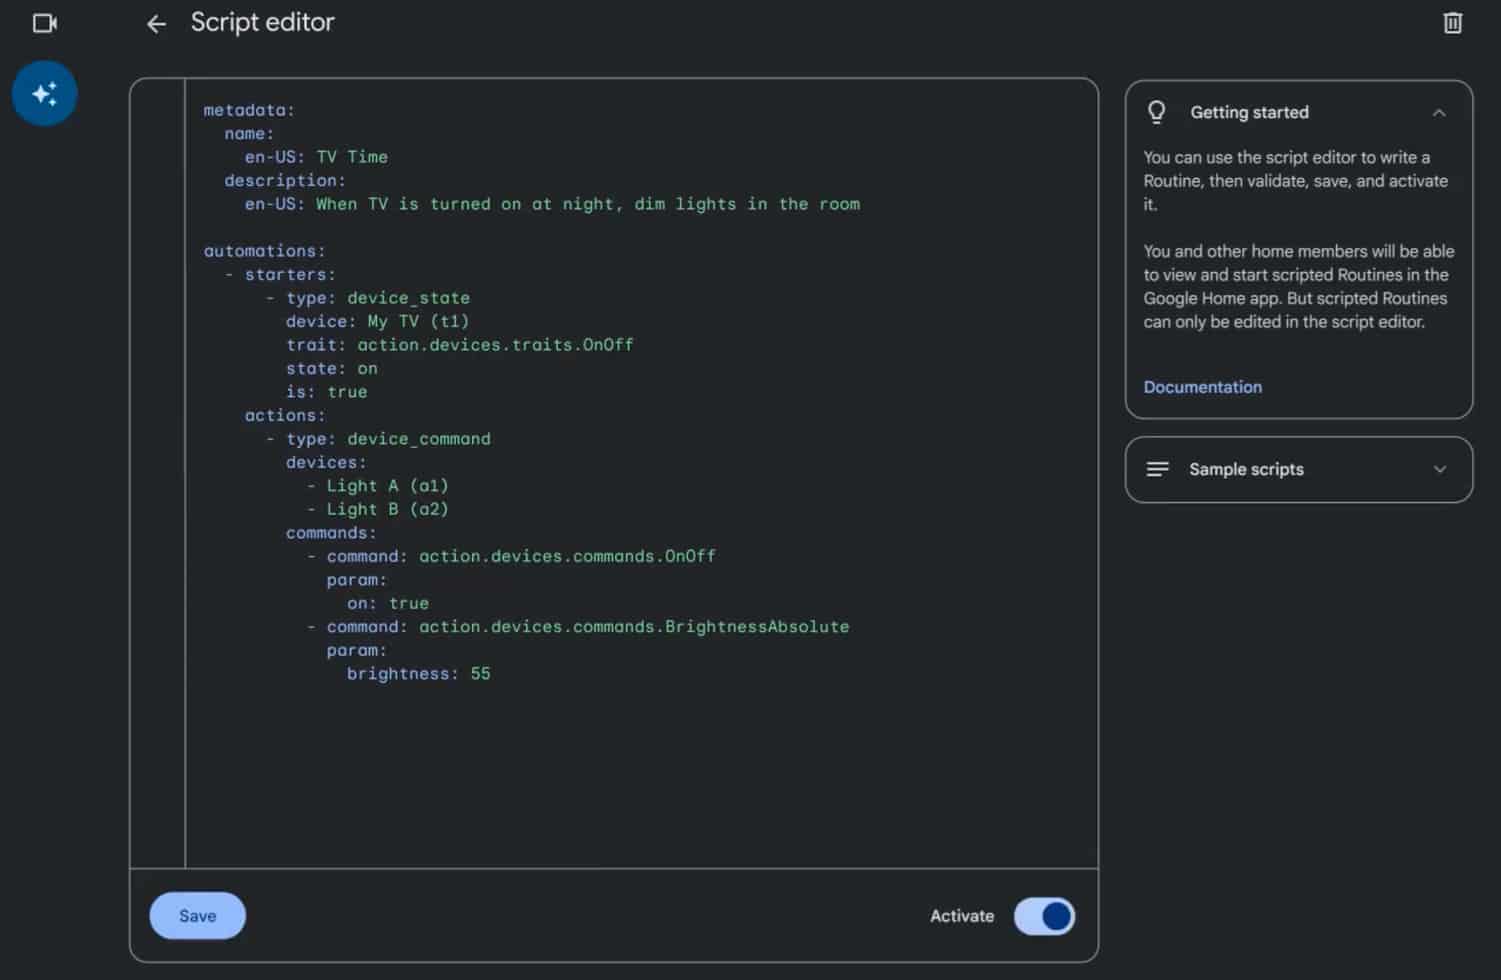1501x980 pixels.
Task: Open the blue sparkle AI assistant button
Action: (x=44, y=94)
